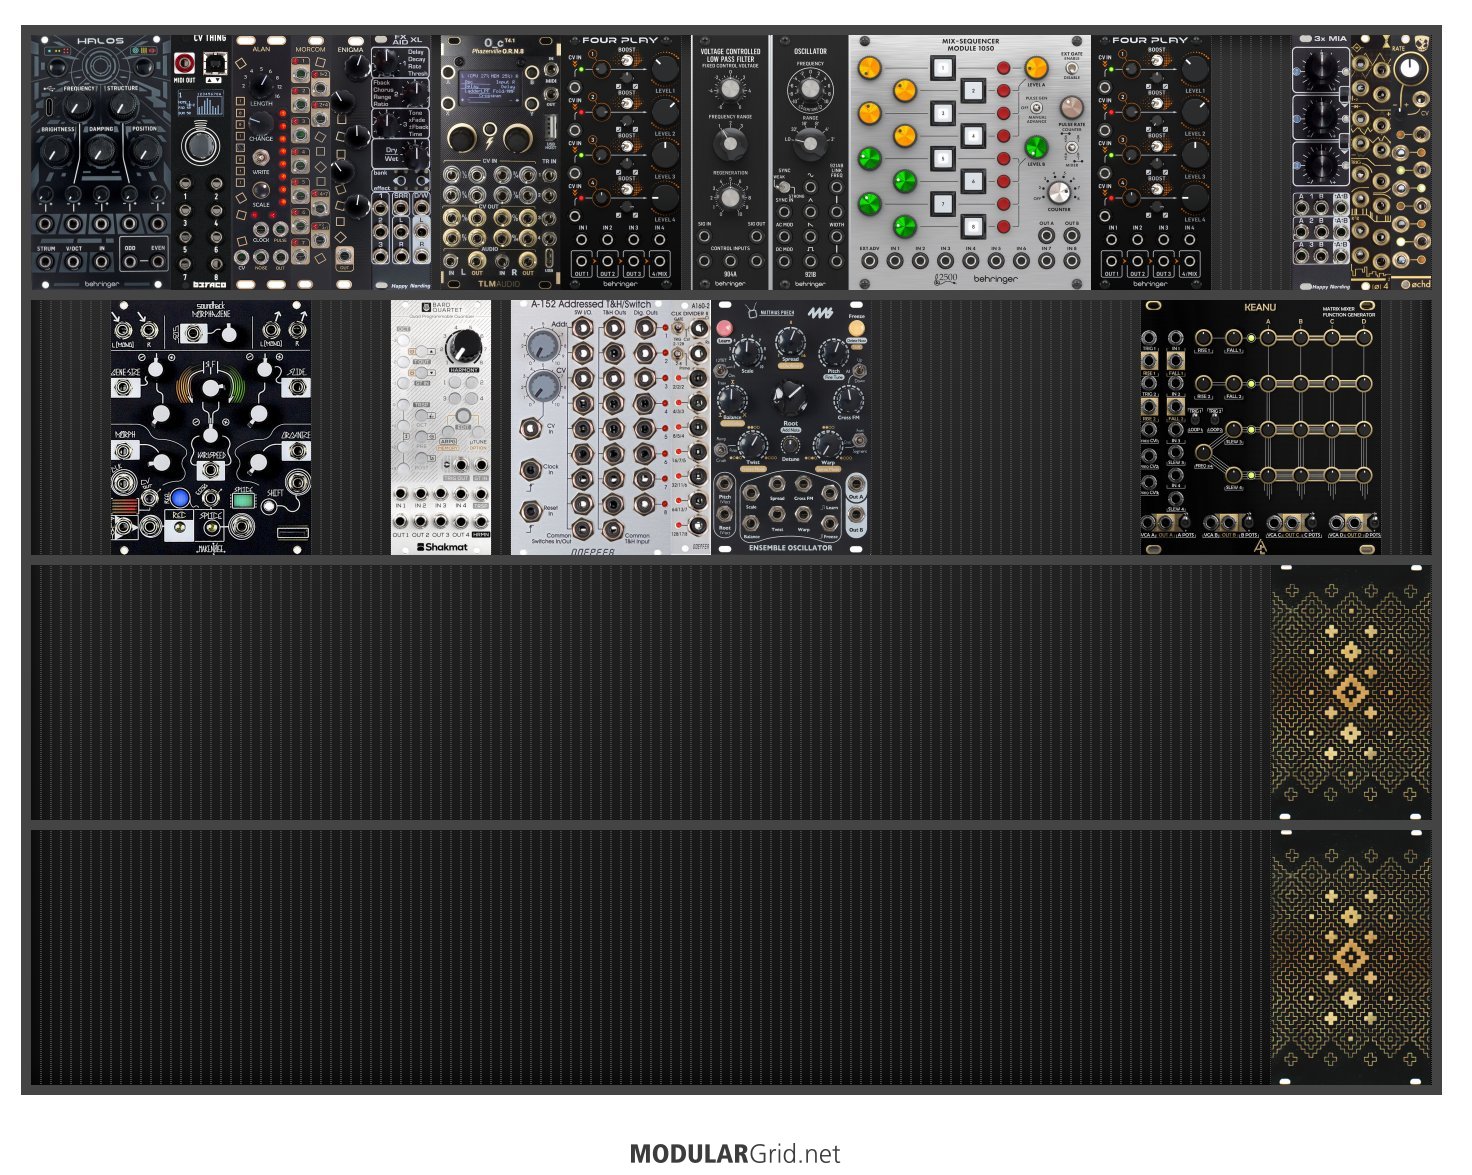The image size is (1472, 1175).
Task: Click the Pulse Rate knob on Mix-Sequencer
Action: coord(1072,107)
